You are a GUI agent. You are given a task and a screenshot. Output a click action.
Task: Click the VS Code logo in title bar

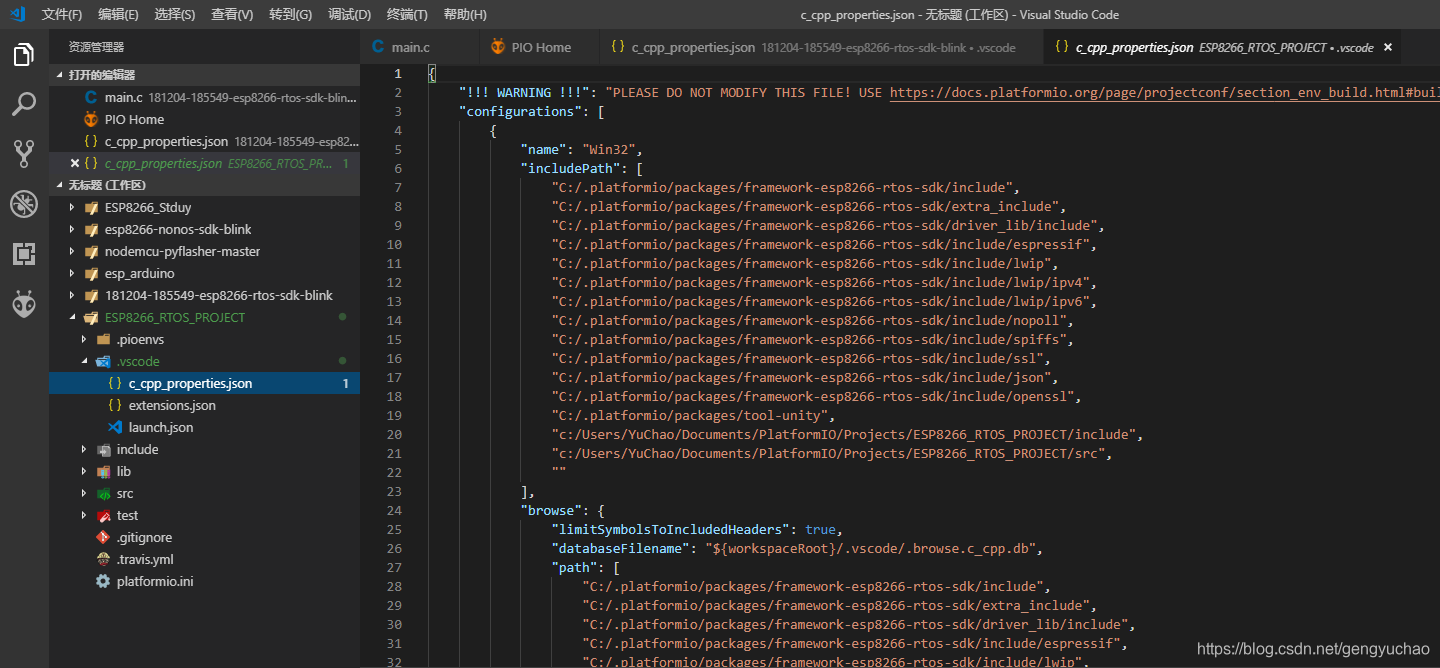click(16, 14)
